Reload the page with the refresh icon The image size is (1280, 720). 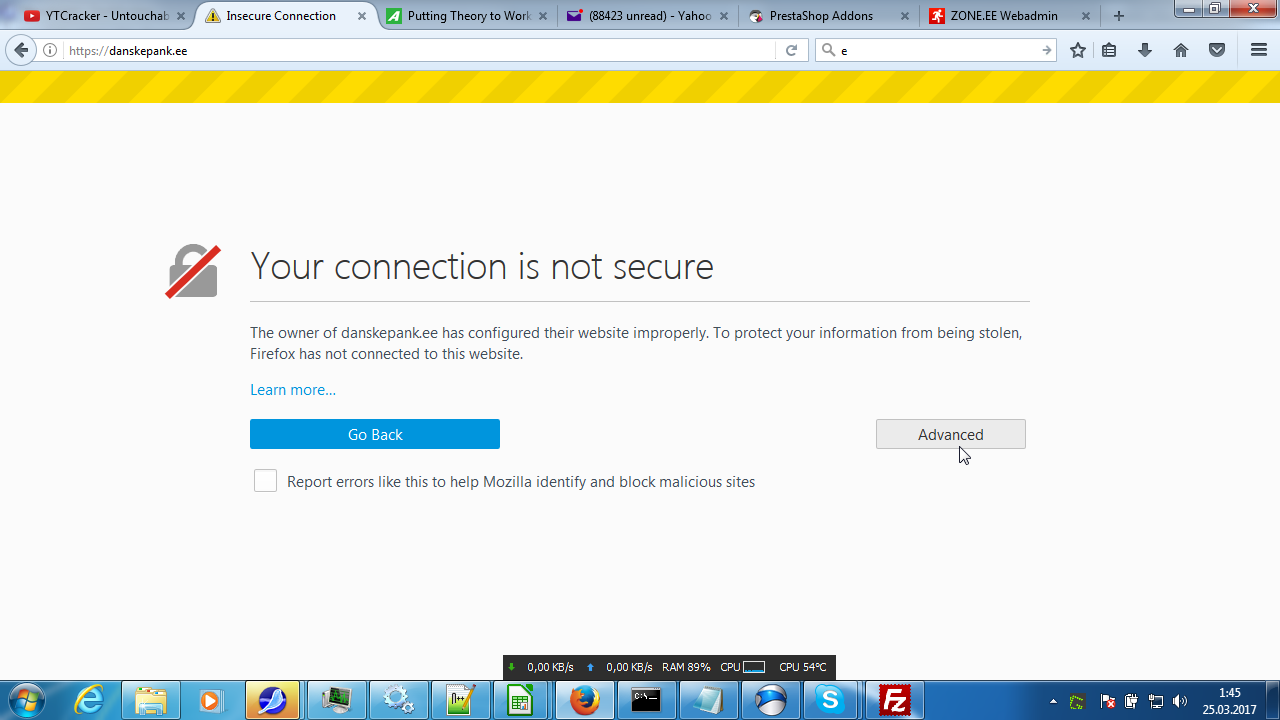click(x=791, y=50)
